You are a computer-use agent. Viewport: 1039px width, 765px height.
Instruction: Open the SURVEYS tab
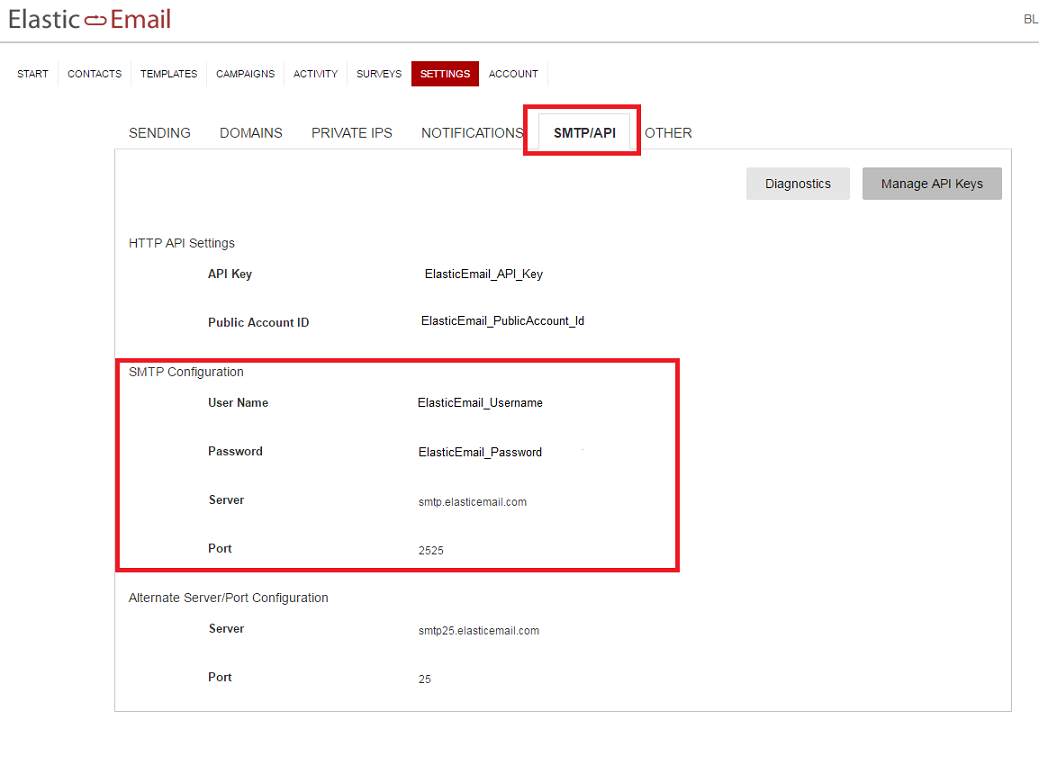[378, 73]
